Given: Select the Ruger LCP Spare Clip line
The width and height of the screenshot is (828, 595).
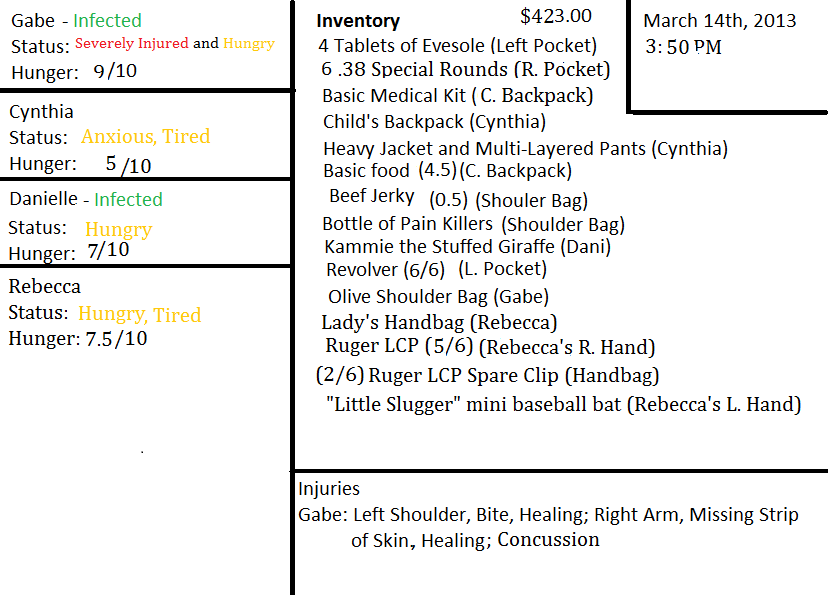Looking at the screenshot, I should pos(487,376).
